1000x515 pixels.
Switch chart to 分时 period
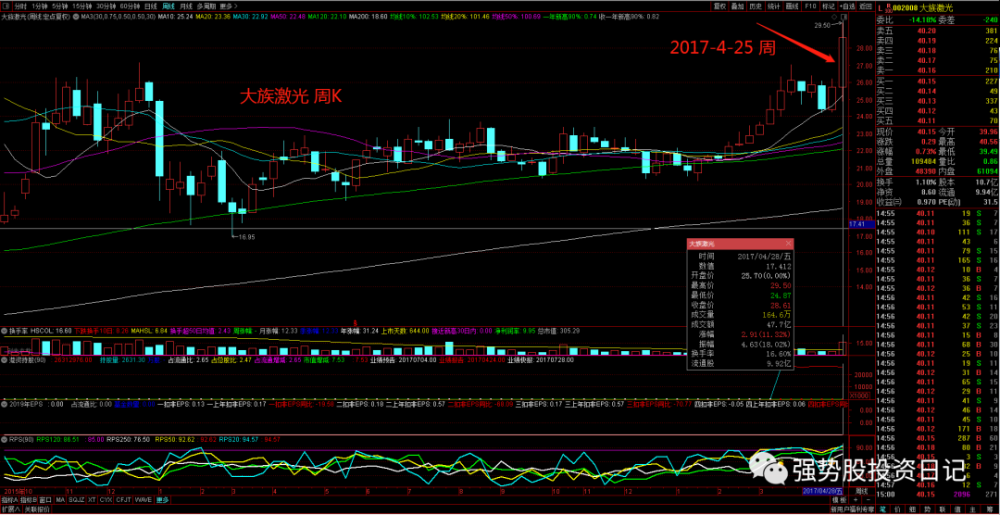click(x=20, y=6)
